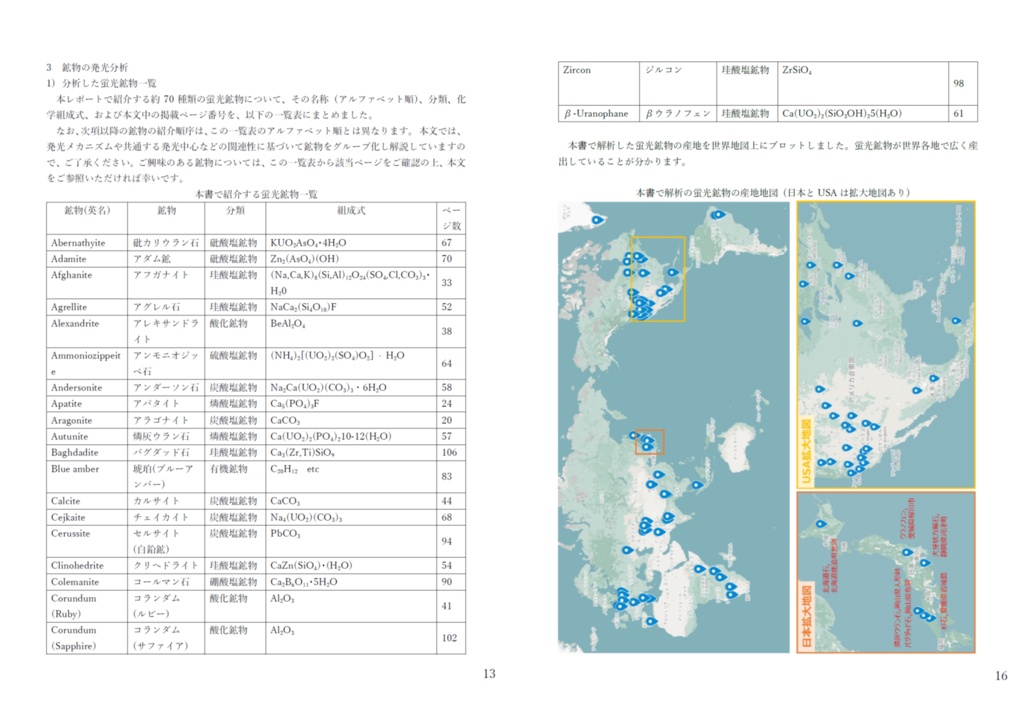1024x722 pixels.
Task: Click page number 16 at the bottom right
Action: pos(1001,676)
